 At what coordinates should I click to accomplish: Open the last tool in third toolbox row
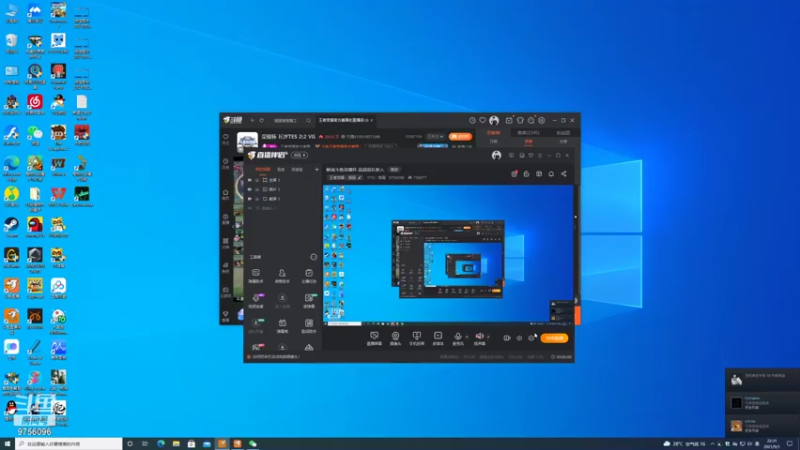coord(309,323)
